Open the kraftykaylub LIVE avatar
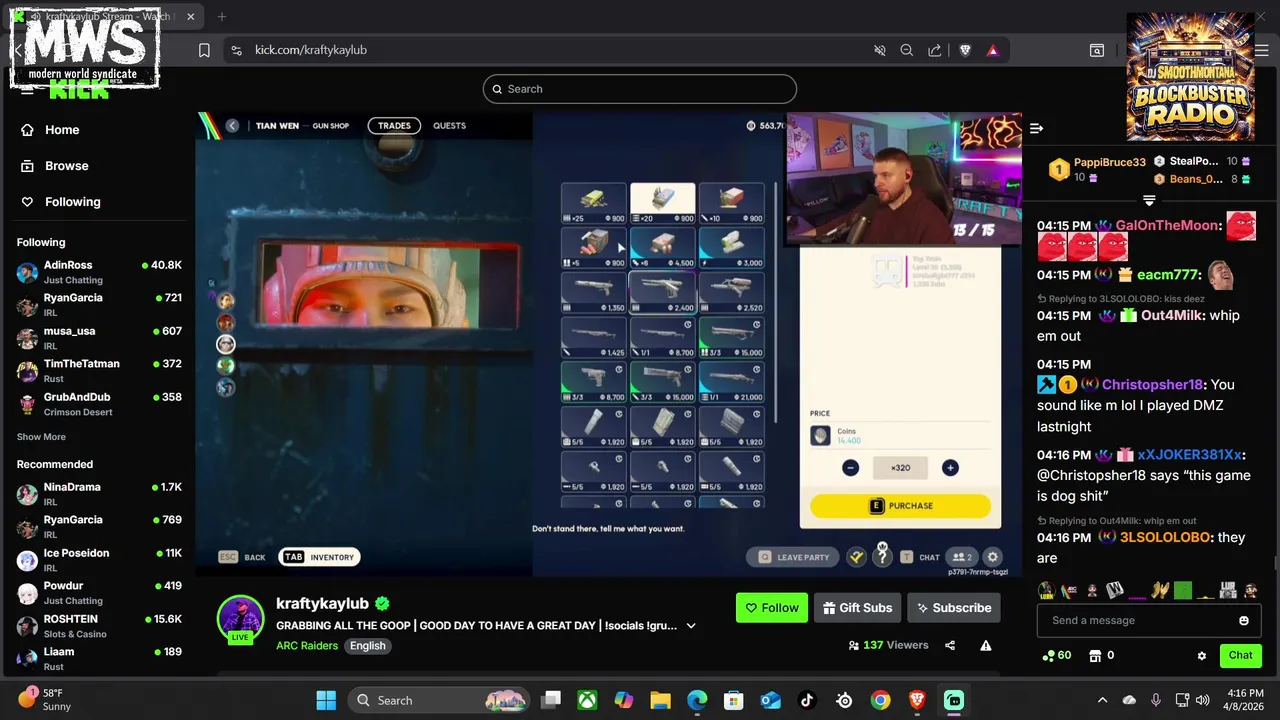Image resolution: width=1280 pixels, height=720 pixels. point(240,619)
